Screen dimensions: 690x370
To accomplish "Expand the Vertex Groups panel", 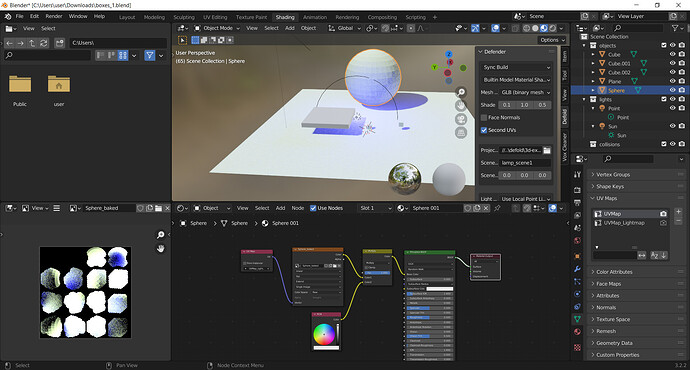I will 637,175.
